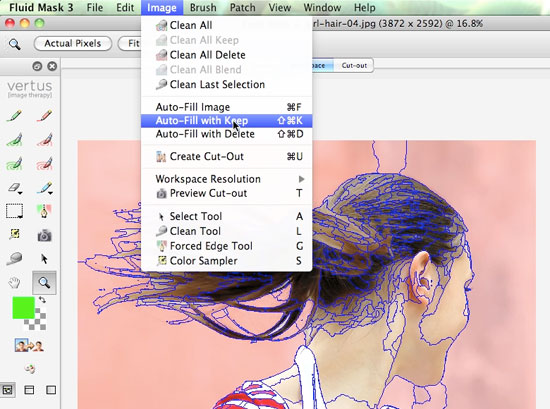Open the Brush menu
The image size is (550, 409).
pos(203,7)
